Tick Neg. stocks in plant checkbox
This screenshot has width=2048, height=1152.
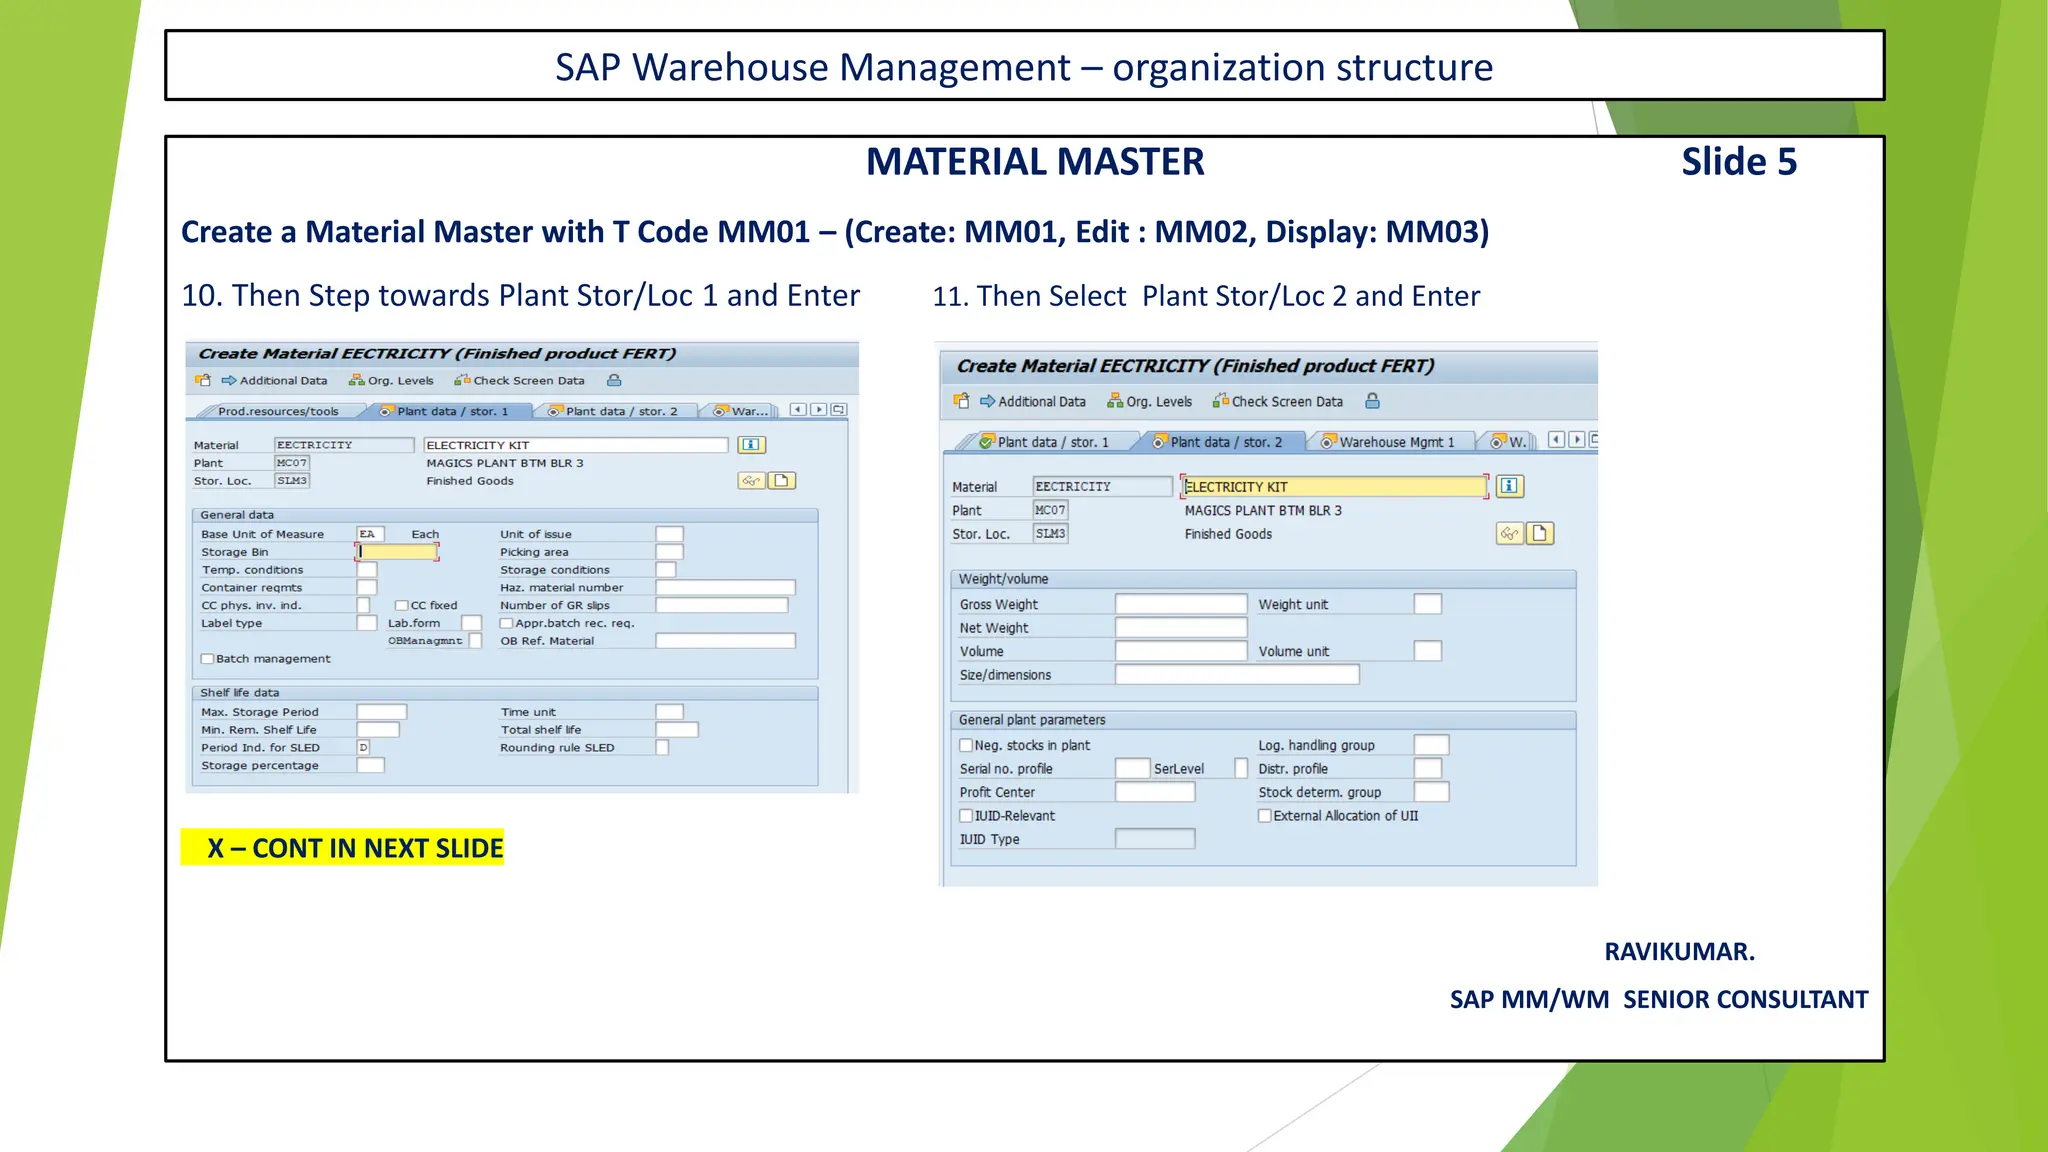(966, 746)
